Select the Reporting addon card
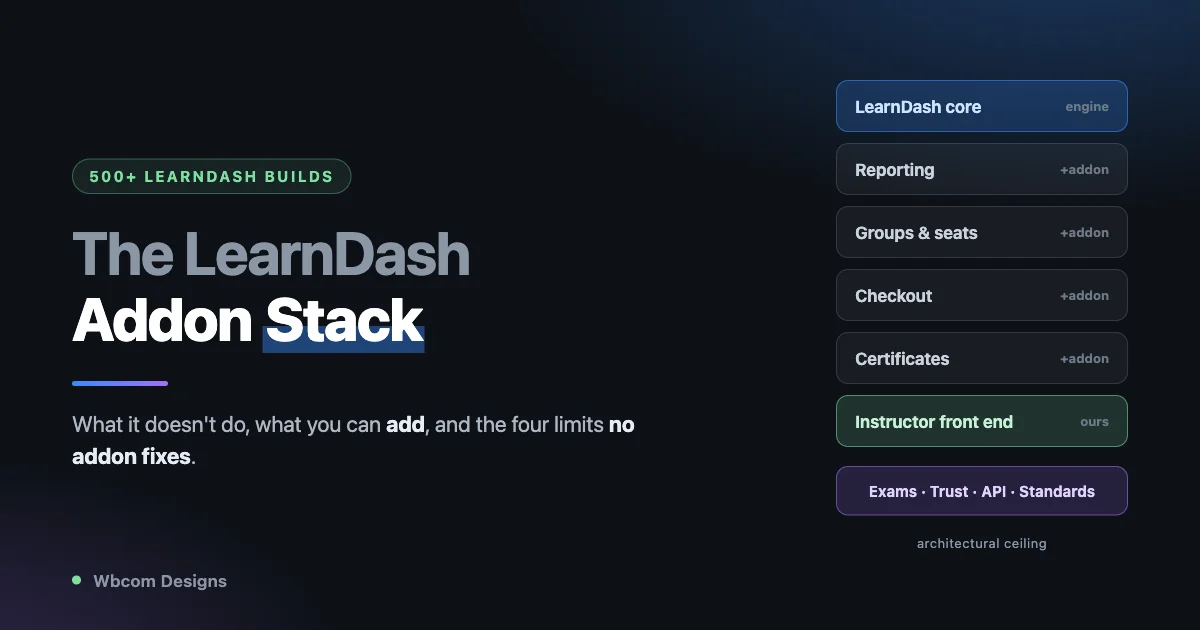 pos(981,169)
